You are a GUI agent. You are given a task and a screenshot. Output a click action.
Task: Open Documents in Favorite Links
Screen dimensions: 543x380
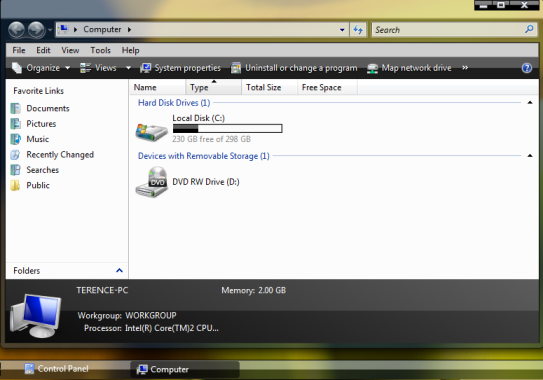click(48, 108)
